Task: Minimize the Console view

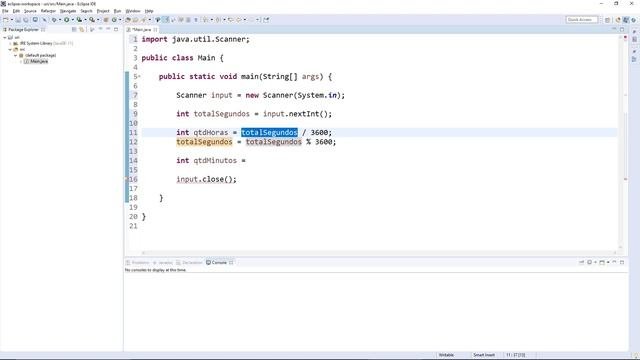Action: point(614,262)
